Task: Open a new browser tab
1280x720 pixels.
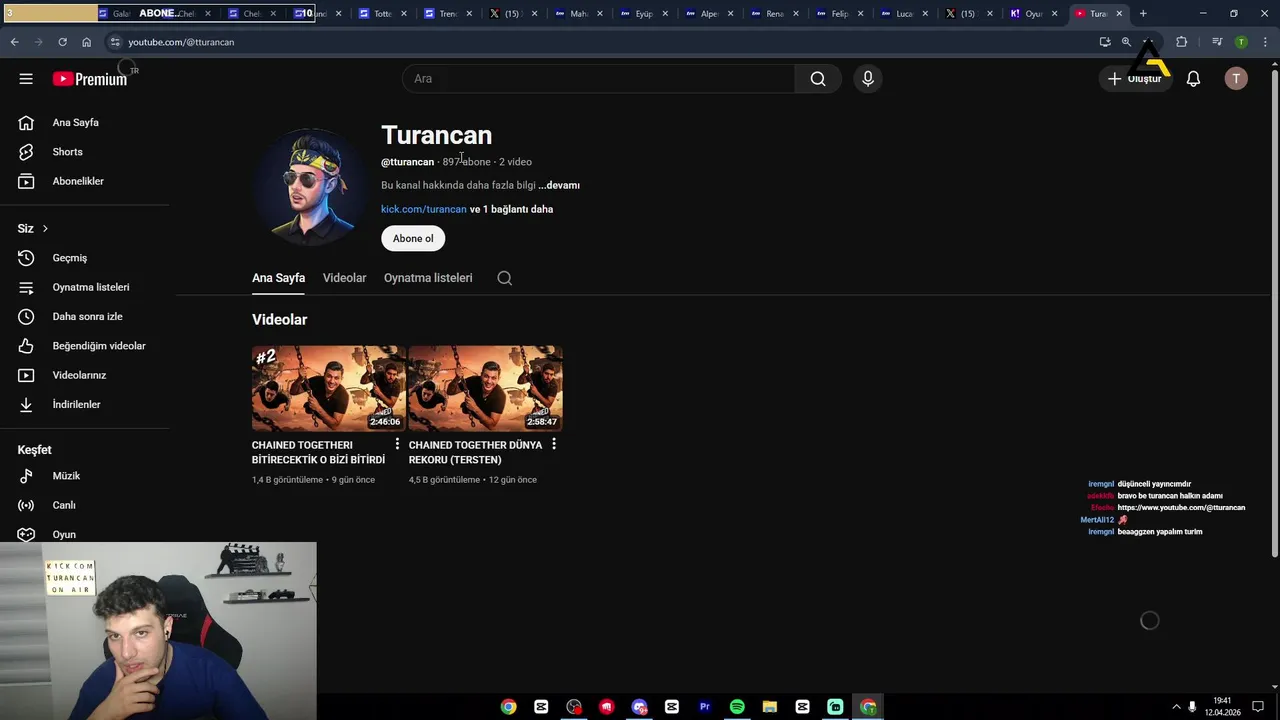Action: click(x=1143, y=14)
